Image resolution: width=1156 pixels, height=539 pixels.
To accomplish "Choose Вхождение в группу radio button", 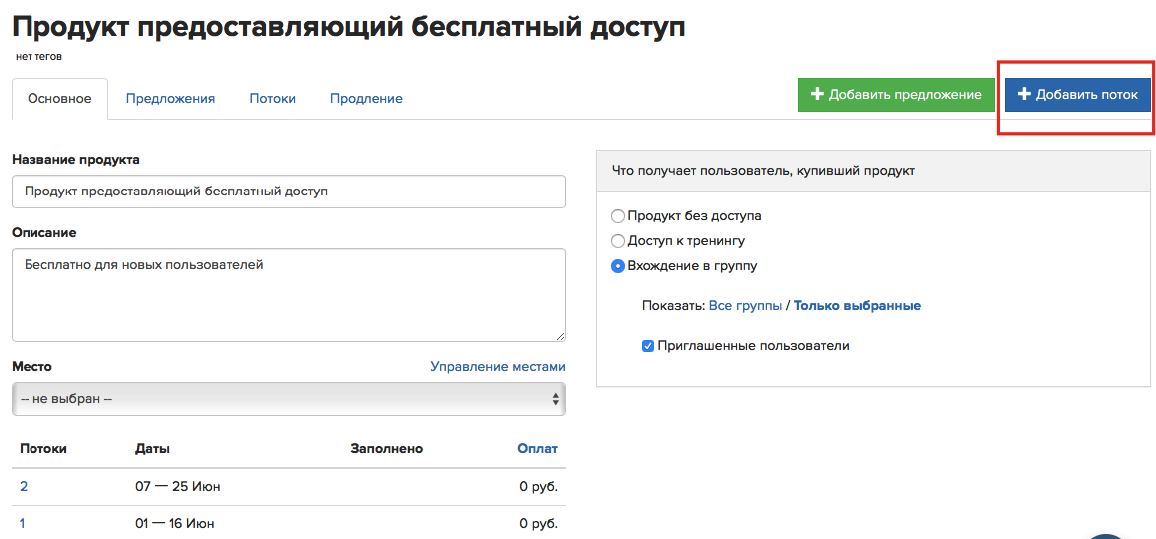I will [x=618, y=266].
